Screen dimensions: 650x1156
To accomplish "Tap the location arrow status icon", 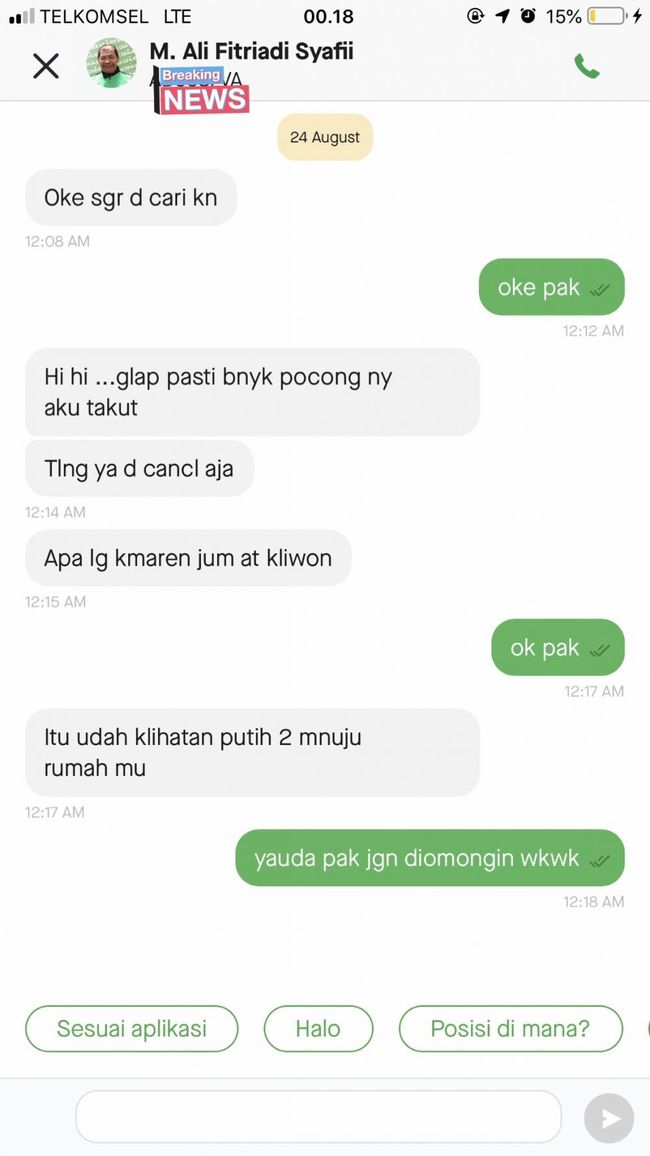I will (503, 15).
